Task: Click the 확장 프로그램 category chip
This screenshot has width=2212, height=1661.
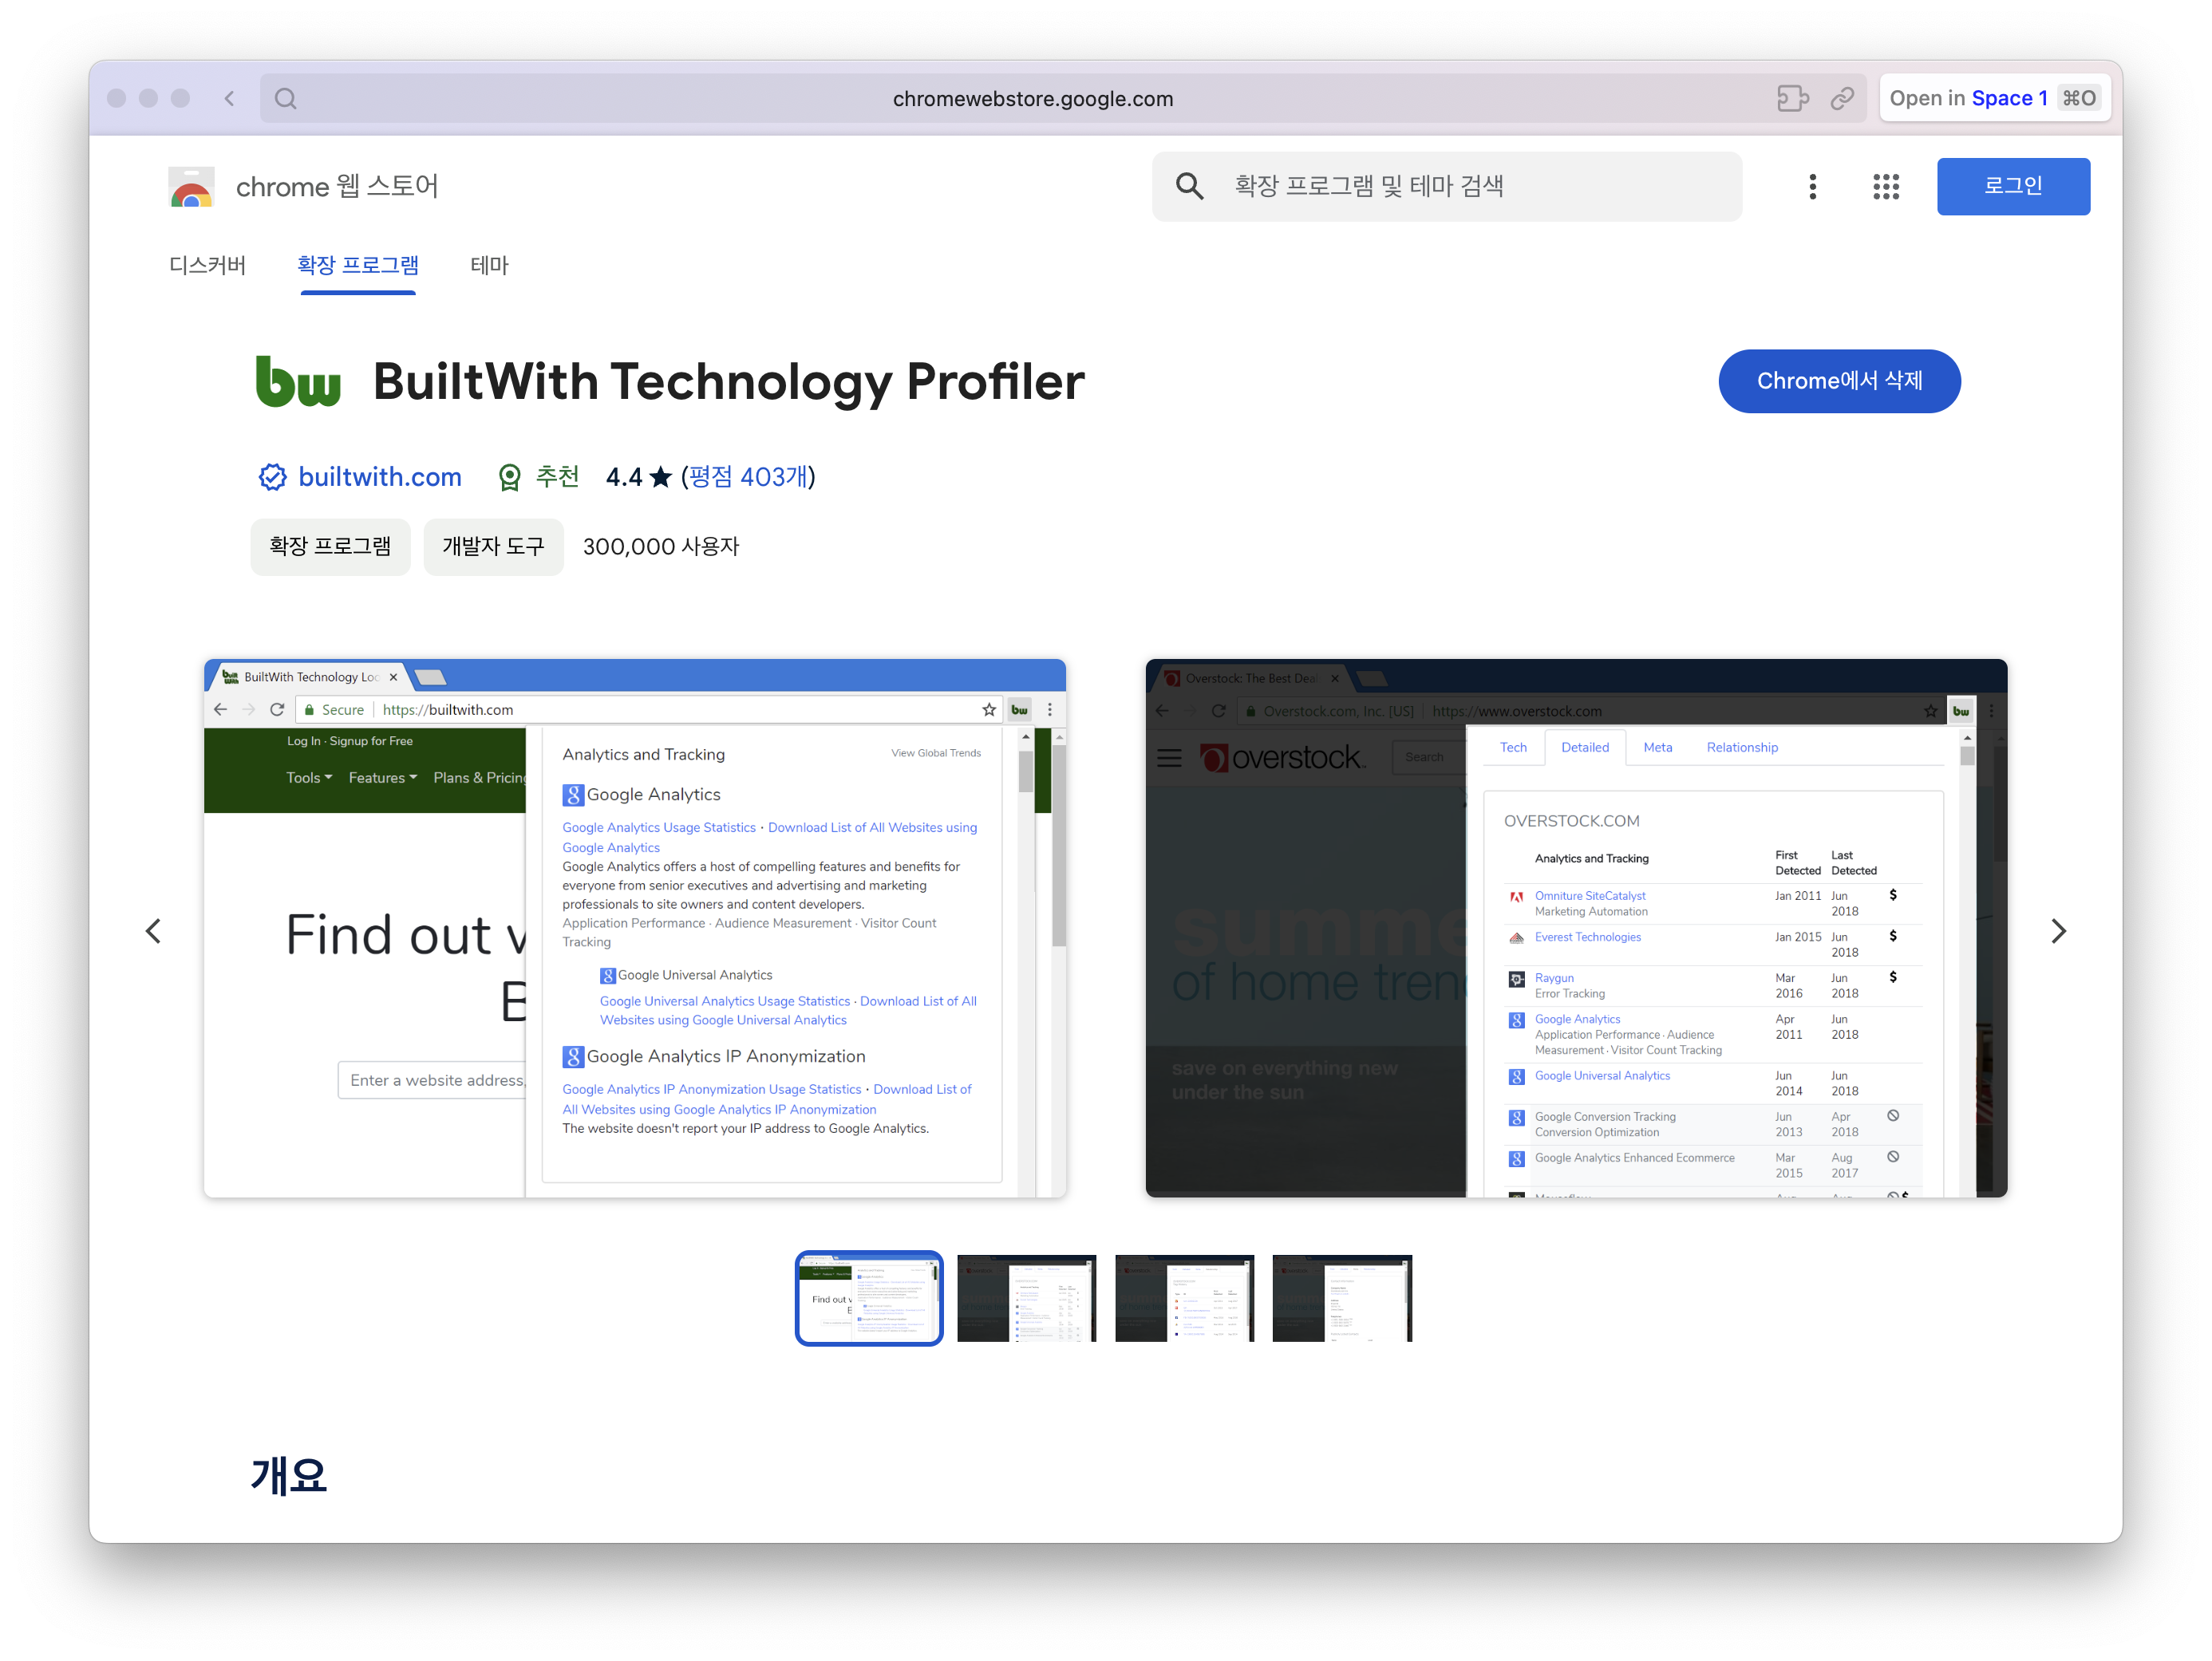Action: (330, 547)
